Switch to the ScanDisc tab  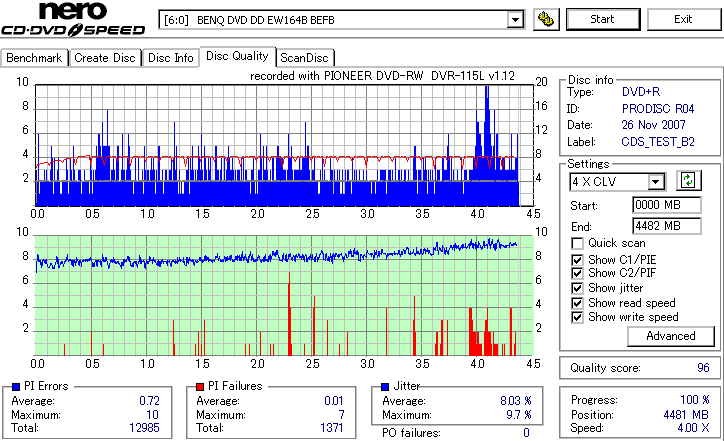coord(304,58)
